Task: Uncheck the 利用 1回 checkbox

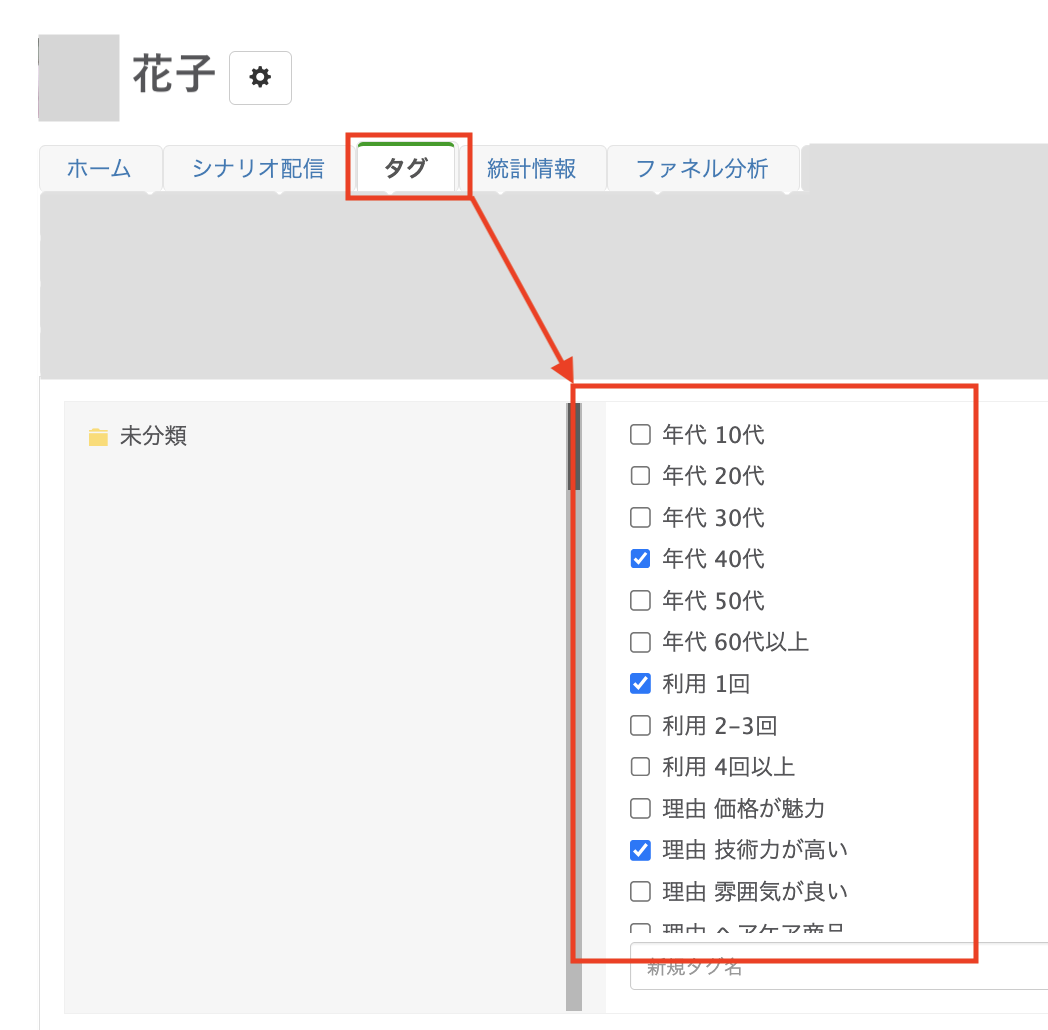Action: [x=640, y=684]
